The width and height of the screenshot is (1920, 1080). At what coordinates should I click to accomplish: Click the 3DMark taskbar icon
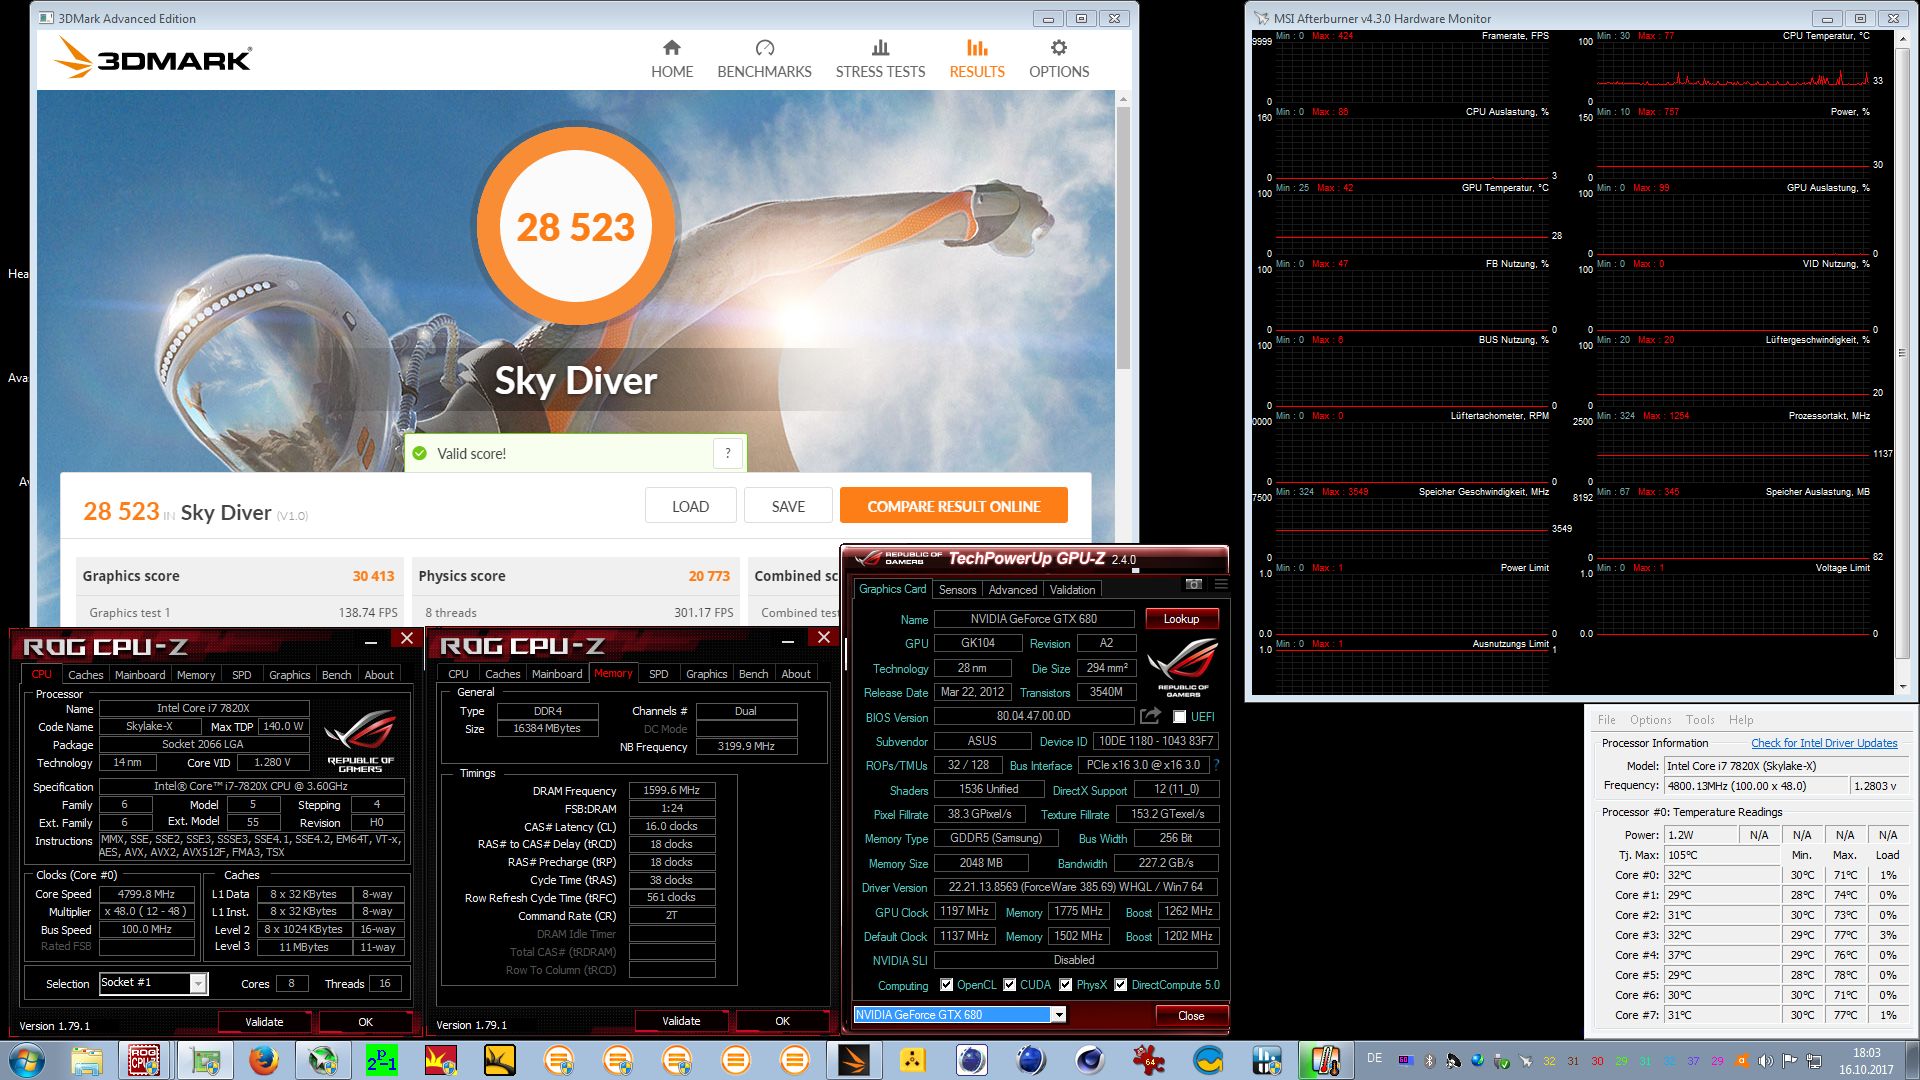pos(853,1060)
